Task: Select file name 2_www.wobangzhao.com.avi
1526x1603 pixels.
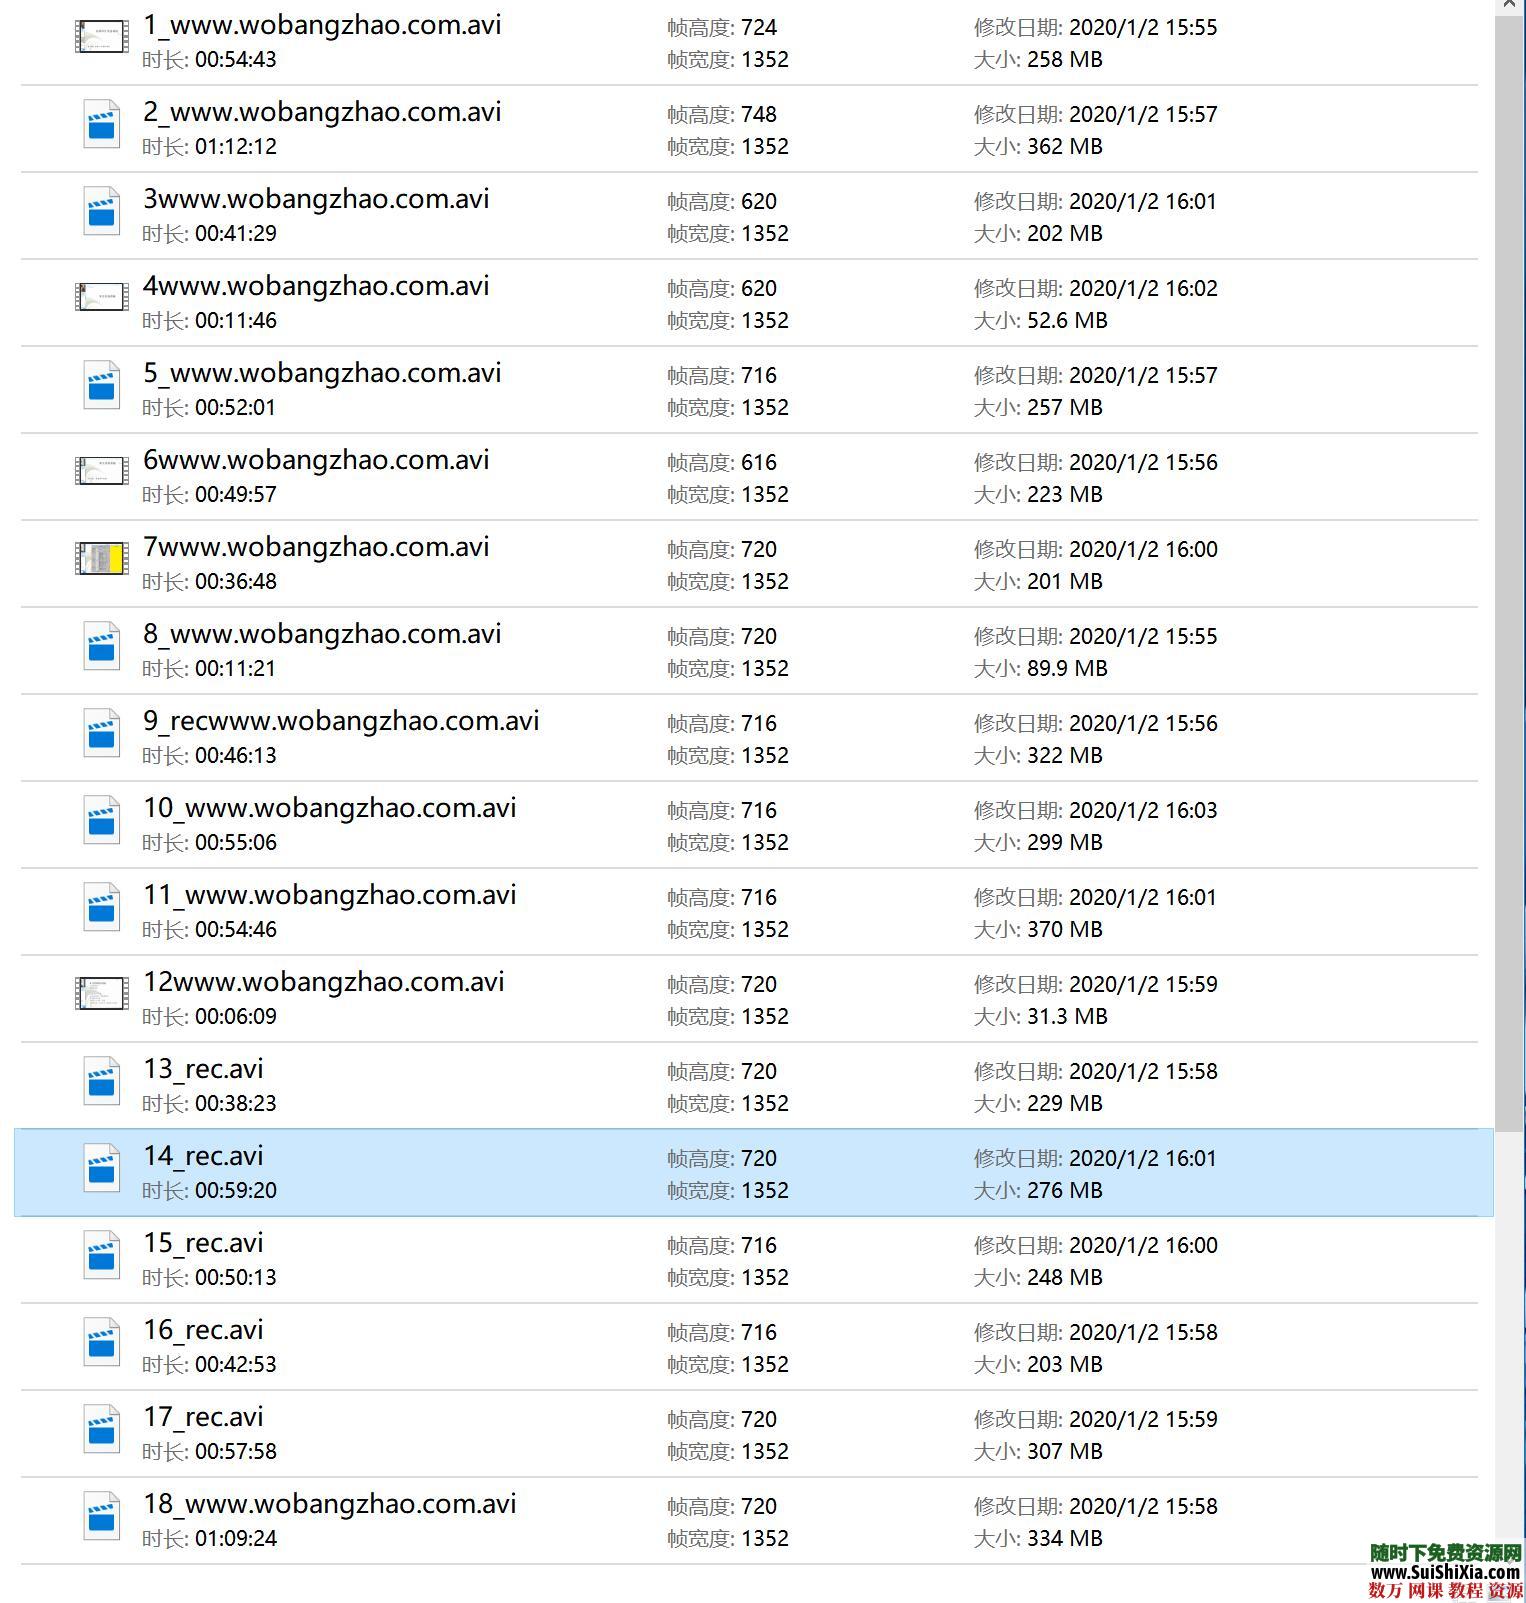Action: (x=322, y=112)
